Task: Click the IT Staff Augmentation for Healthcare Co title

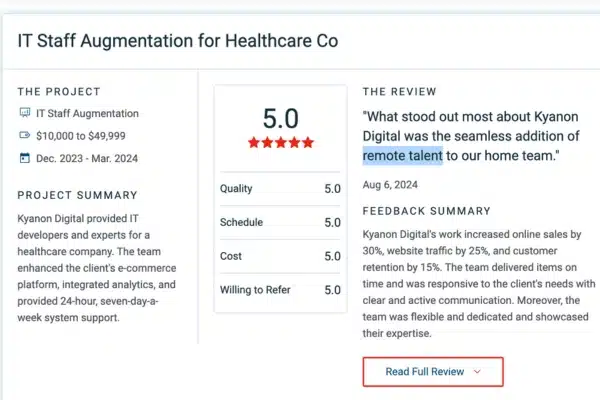Action: point(178,41)
